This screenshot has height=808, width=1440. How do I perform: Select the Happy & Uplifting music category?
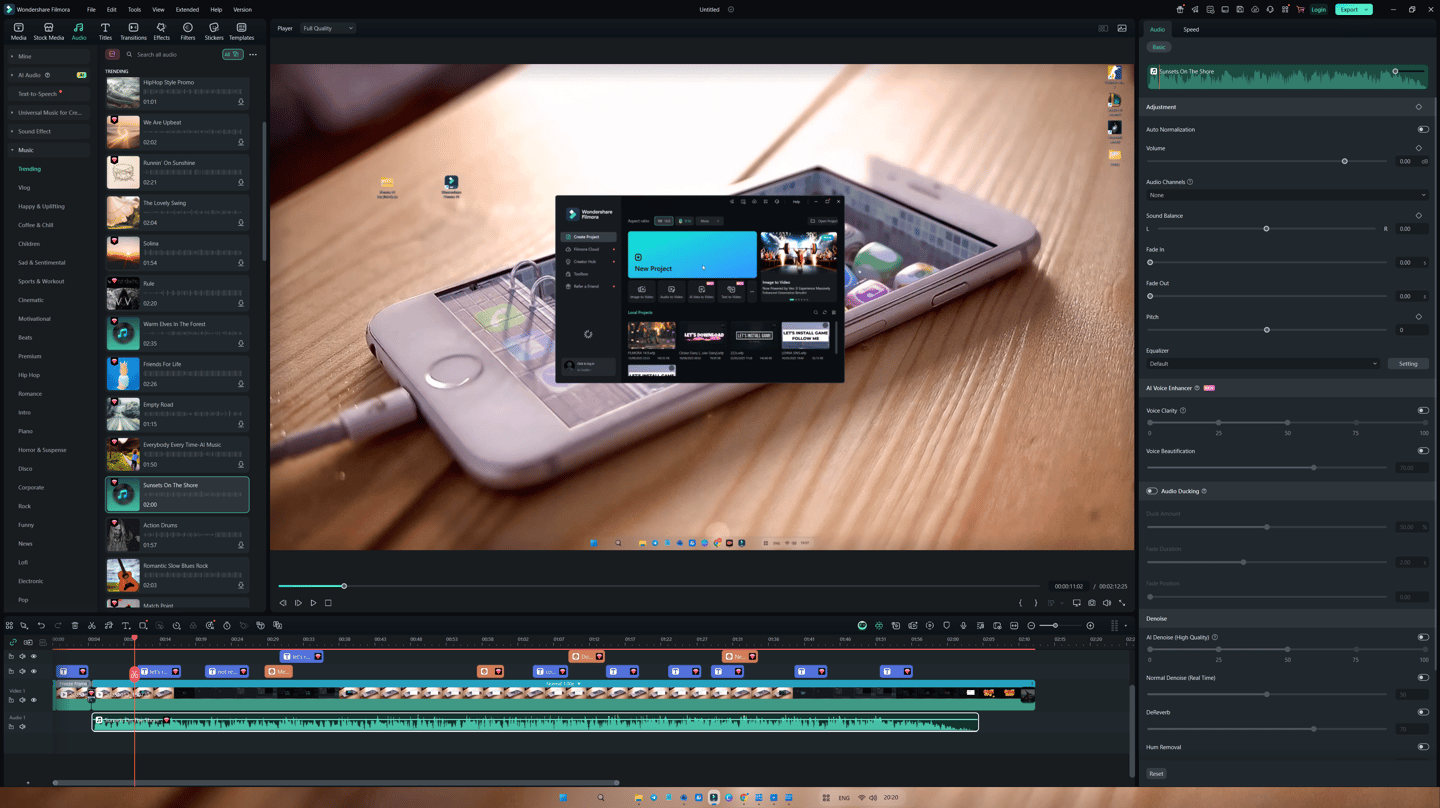pyautogui.click(x=41, y=206)
